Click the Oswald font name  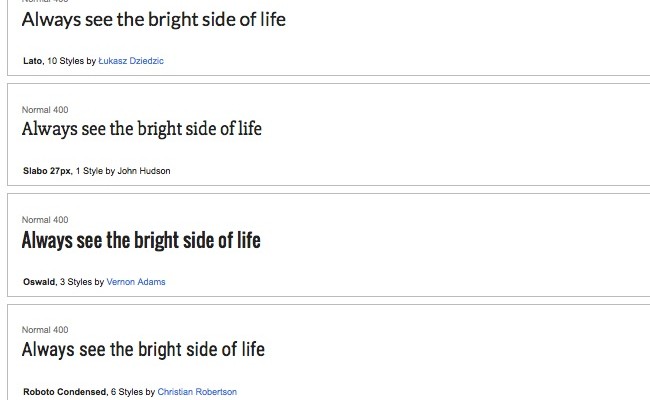[38, 282]
